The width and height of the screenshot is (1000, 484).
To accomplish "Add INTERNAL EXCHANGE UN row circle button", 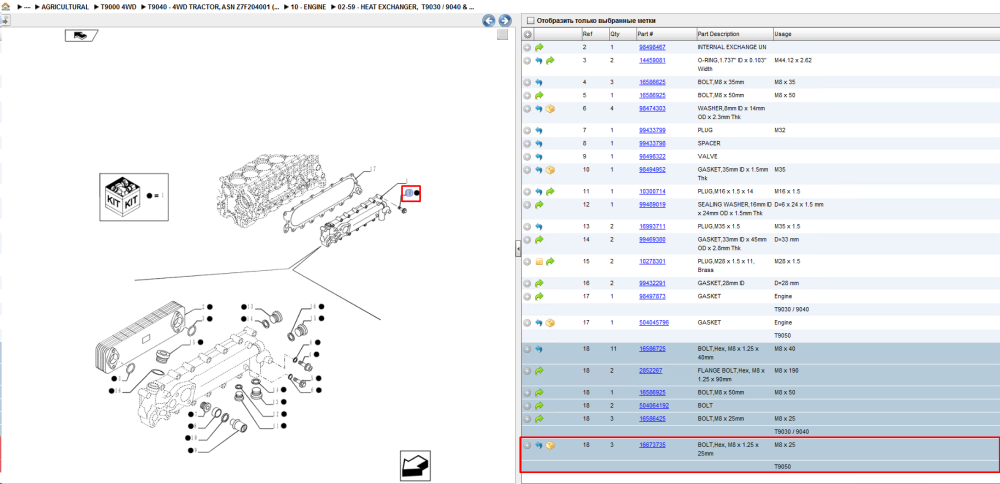I will pos(527,47).
